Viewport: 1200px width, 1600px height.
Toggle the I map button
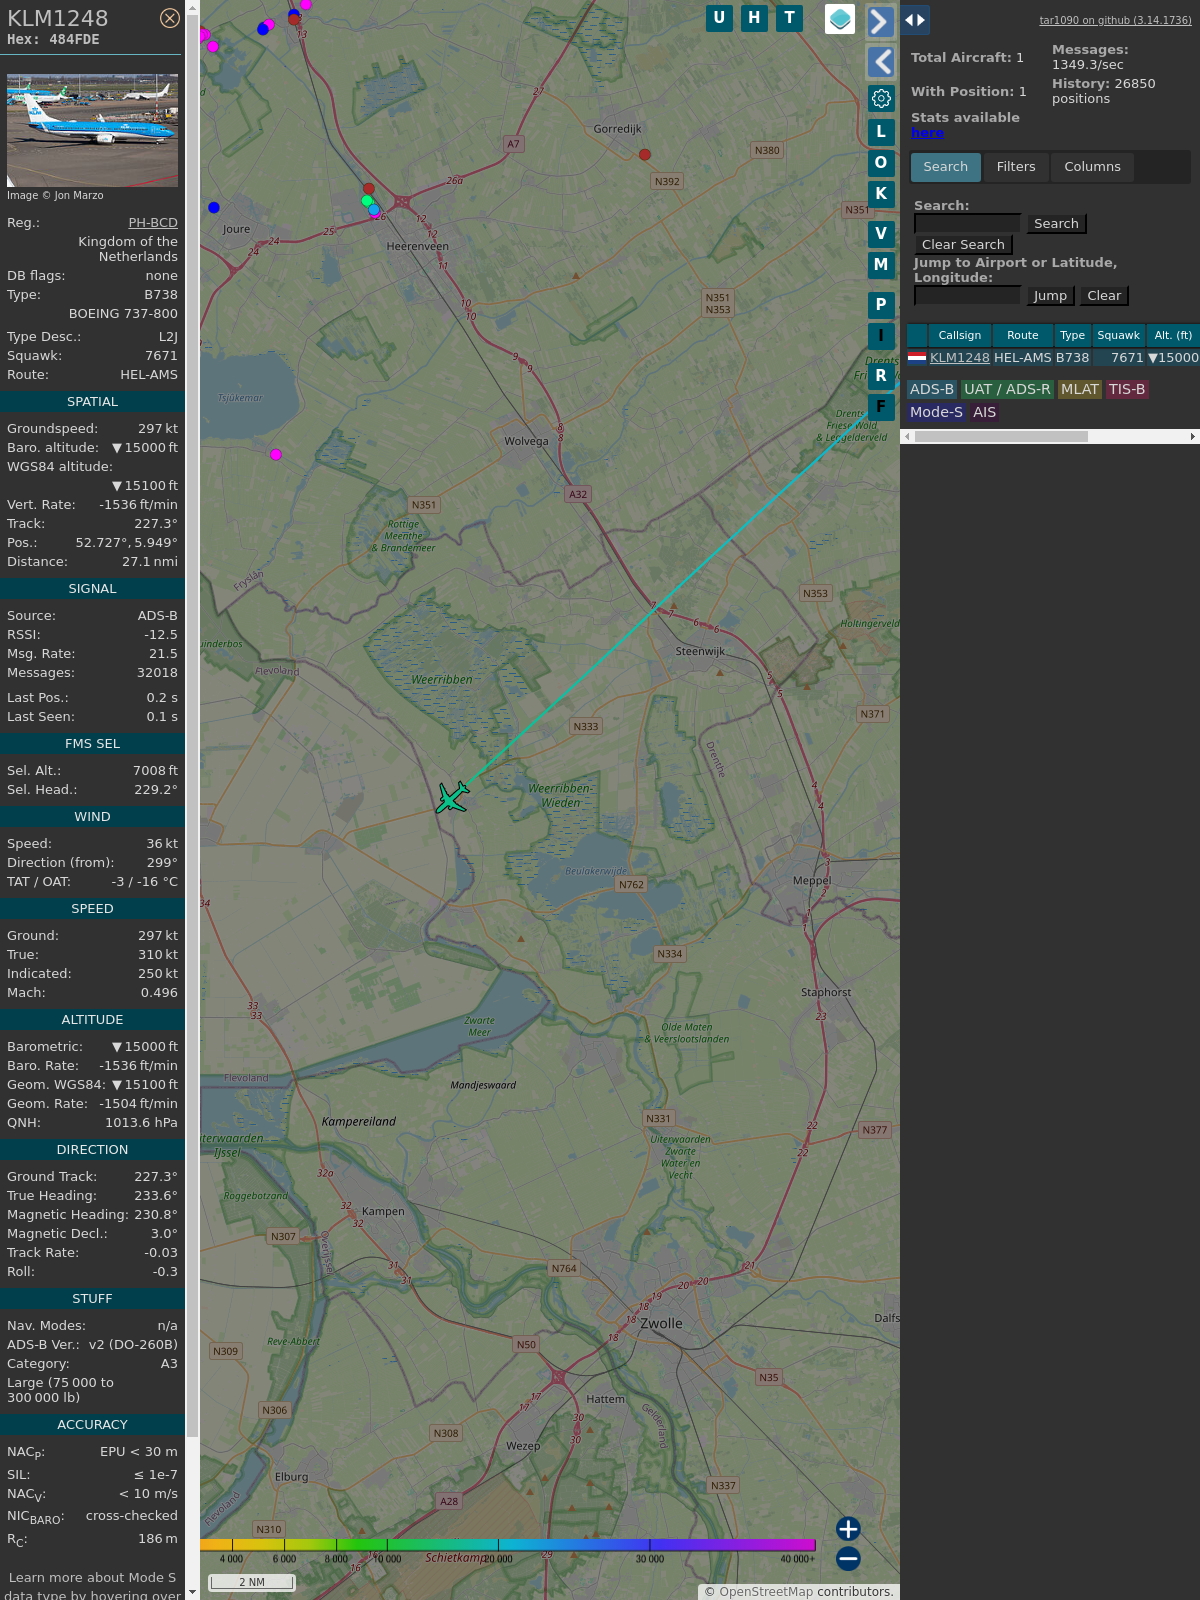(881, 336)
